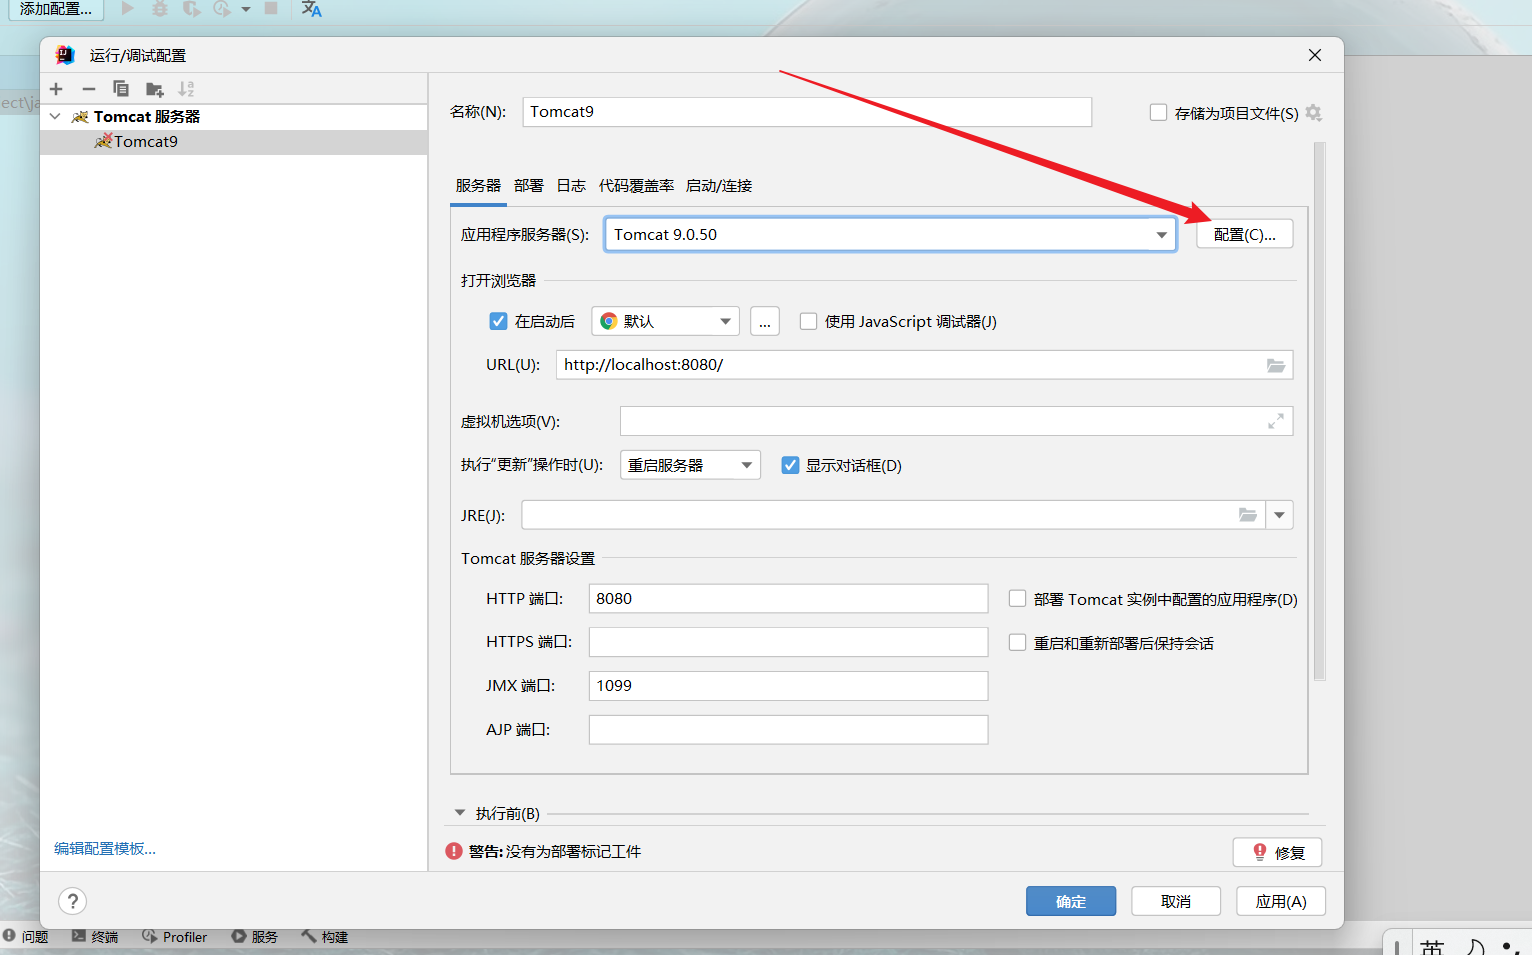Click the IntelliJ logo in dialog title
The width and height of the screenshot is (1532, 955).
coord(65,55)
